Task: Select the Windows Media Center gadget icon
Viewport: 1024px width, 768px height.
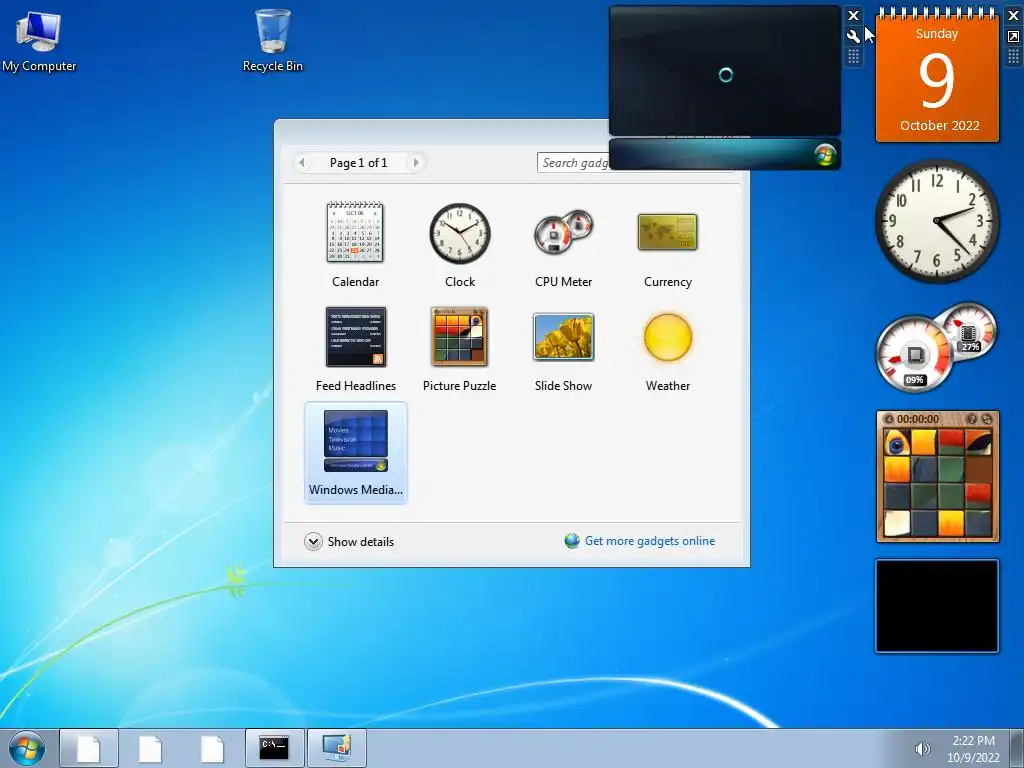Action: pos(355,441)
